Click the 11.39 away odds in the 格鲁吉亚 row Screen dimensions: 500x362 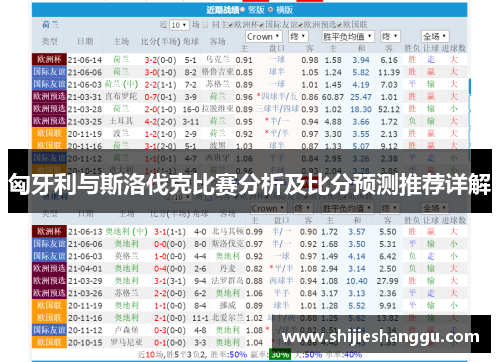[389, 72]
